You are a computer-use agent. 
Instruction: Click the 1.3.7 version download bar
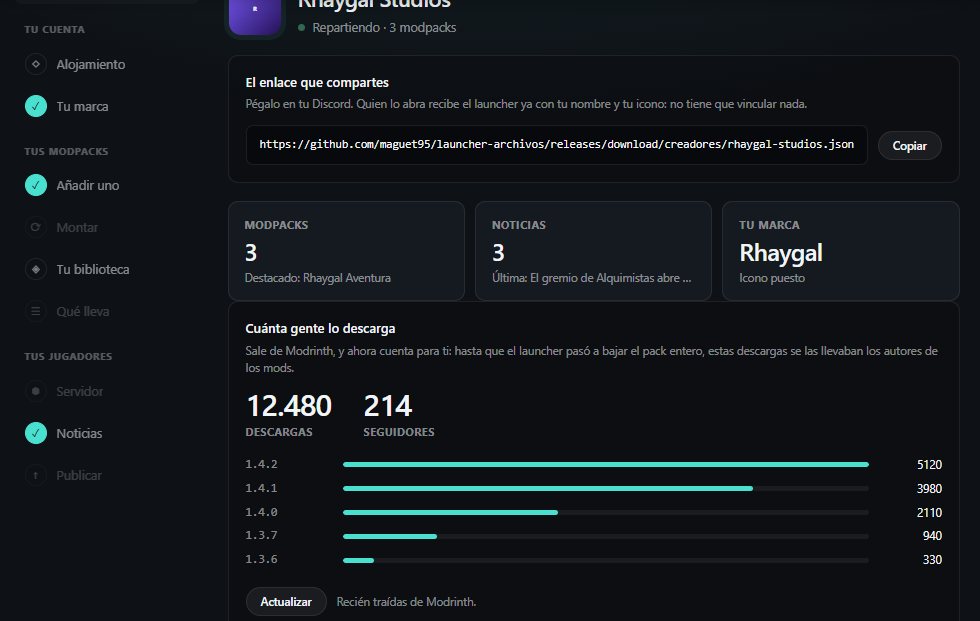[x=606, y=536]
